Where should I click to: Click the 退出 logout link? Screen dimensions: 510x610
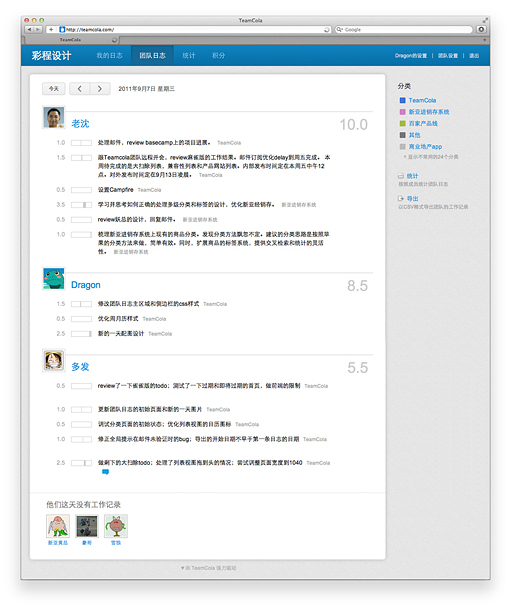474,56
